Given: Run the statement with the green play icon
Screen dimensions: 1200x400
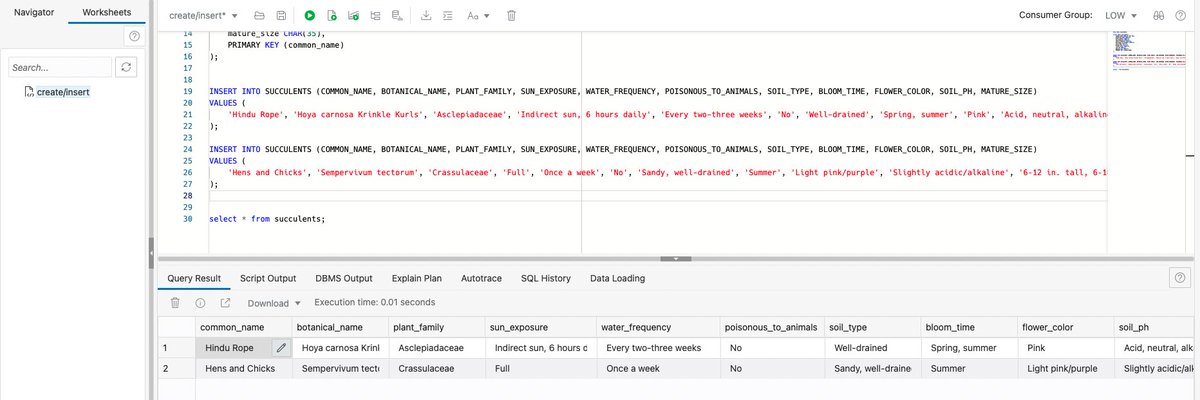Looking at the screenshot, I should pos(310,16).
